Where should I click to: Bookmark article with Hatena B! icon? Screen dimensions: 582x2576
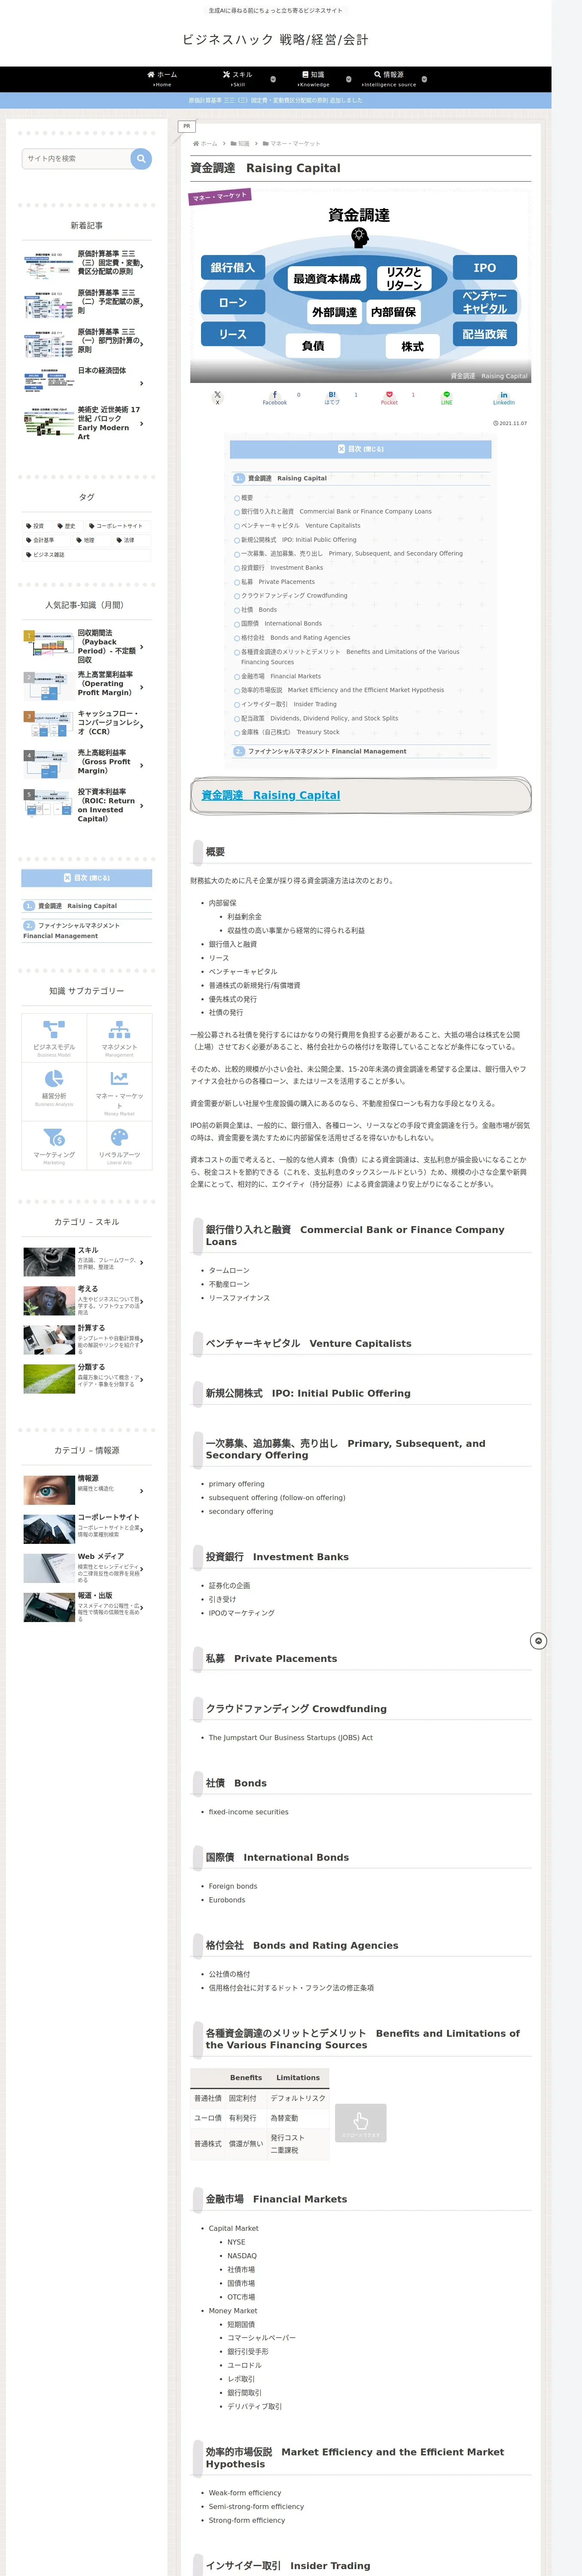[x=332, y=397]
